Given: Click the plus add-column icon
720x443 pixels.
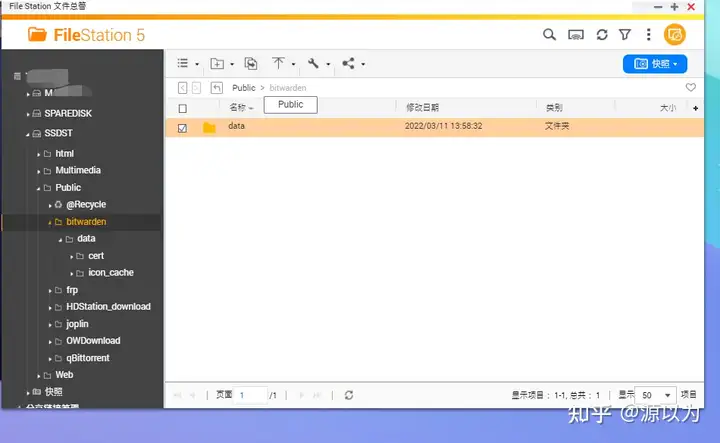Looking at the screenshot, I should pos(695,108).
